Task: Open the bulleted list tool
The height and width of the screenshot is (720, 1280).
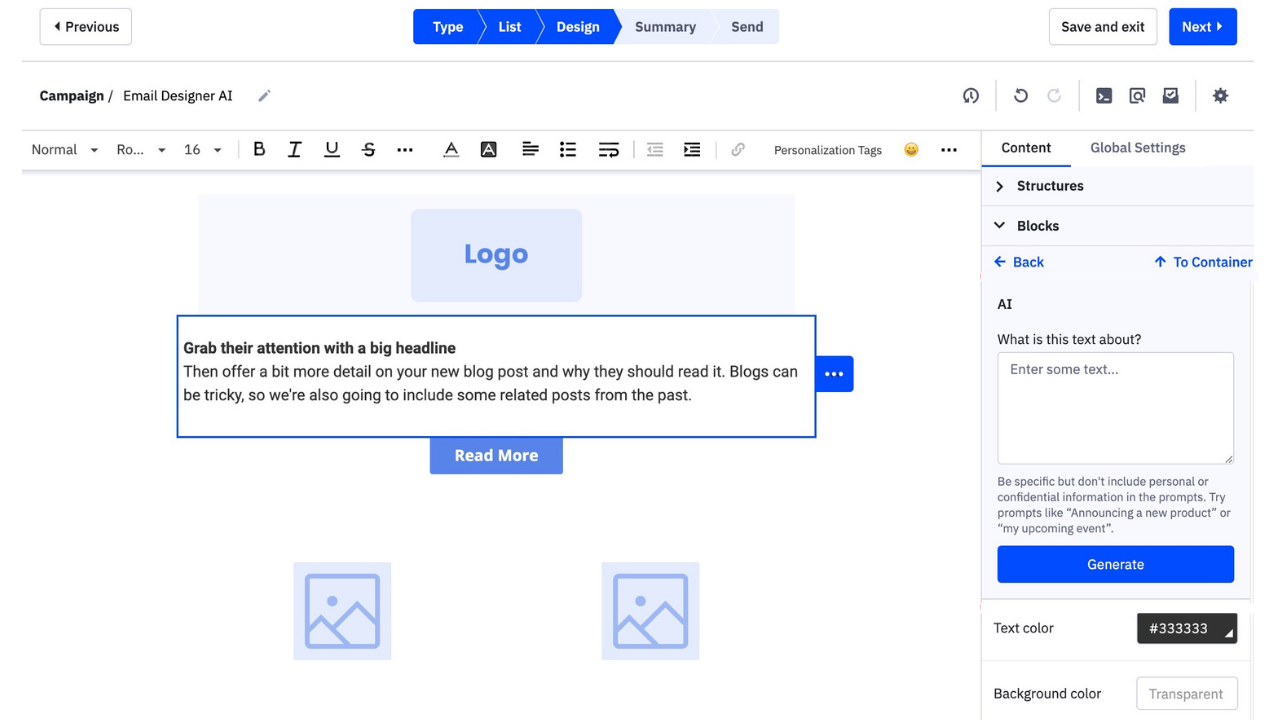Action: [568, 149]
